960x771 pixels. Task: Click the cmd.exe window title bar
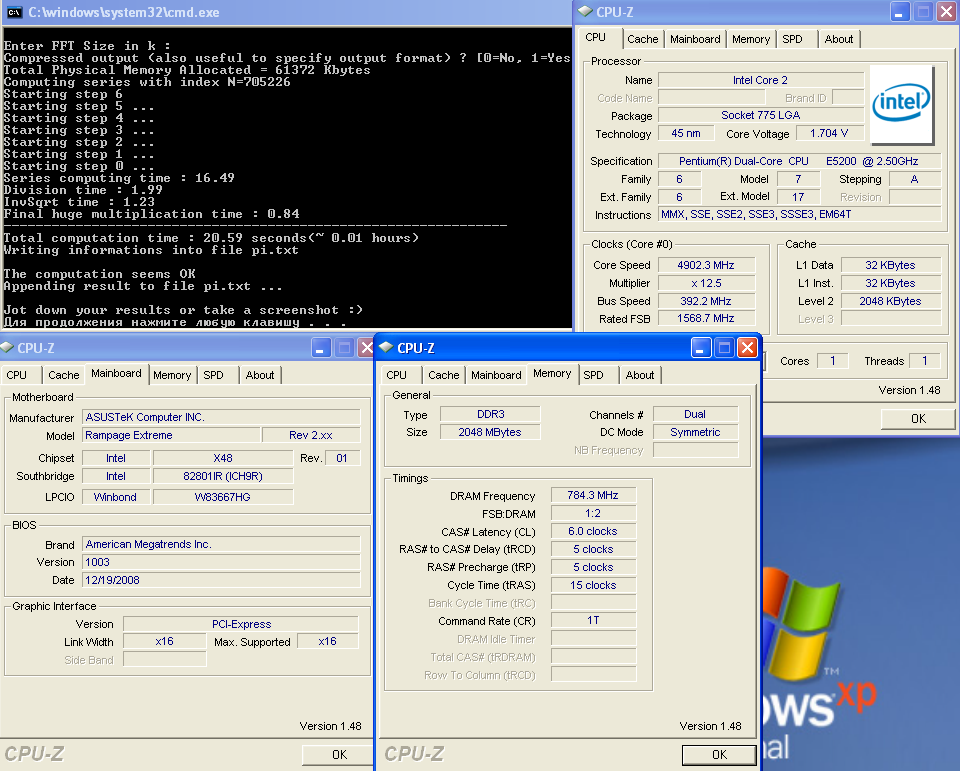point(287,12)
